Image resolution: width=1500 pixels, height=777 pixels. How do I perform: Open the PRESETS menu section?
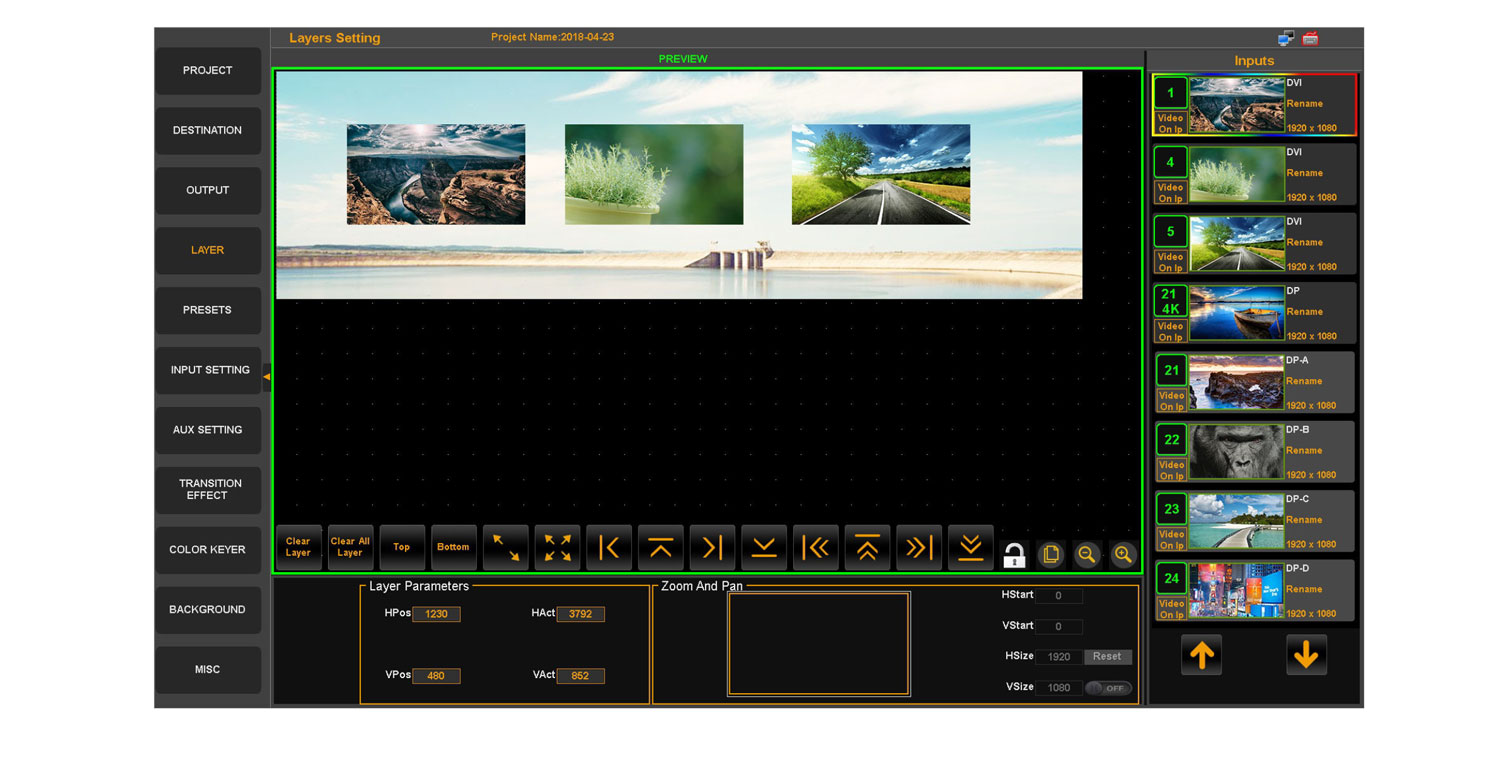coord(207,310)
